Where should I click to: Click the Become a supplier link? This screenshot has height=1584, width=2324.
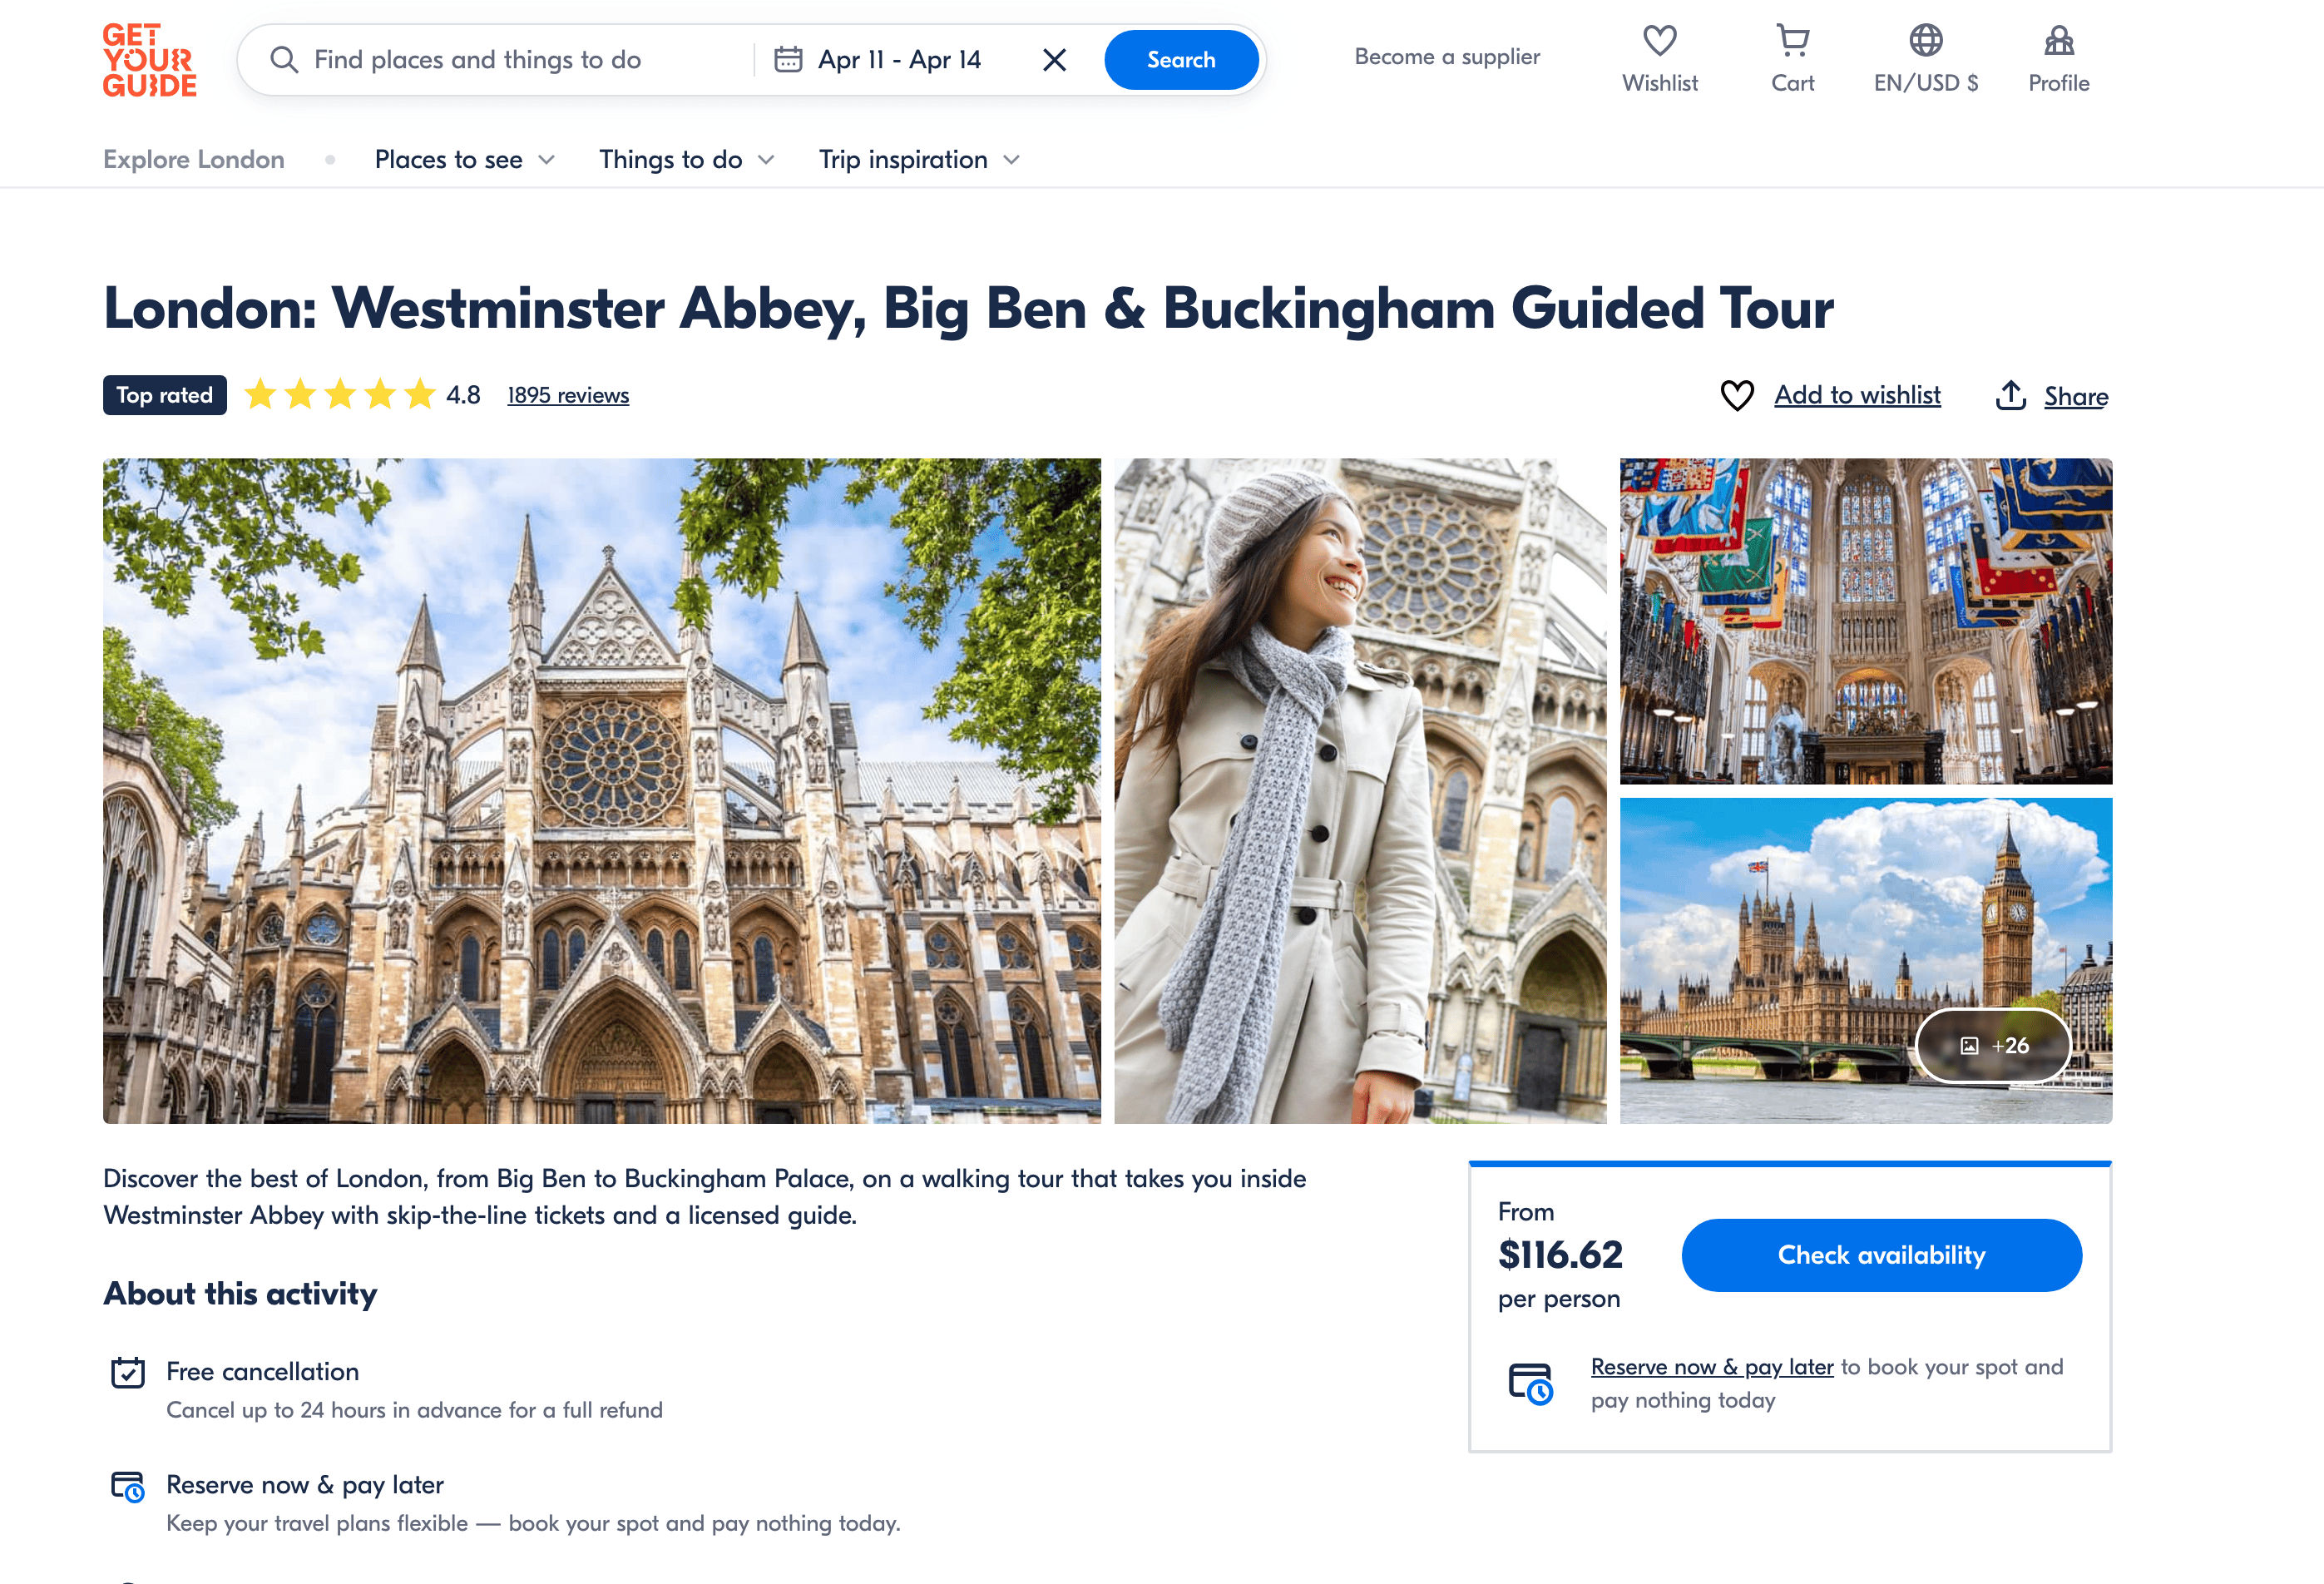(x=1446, y=57)
